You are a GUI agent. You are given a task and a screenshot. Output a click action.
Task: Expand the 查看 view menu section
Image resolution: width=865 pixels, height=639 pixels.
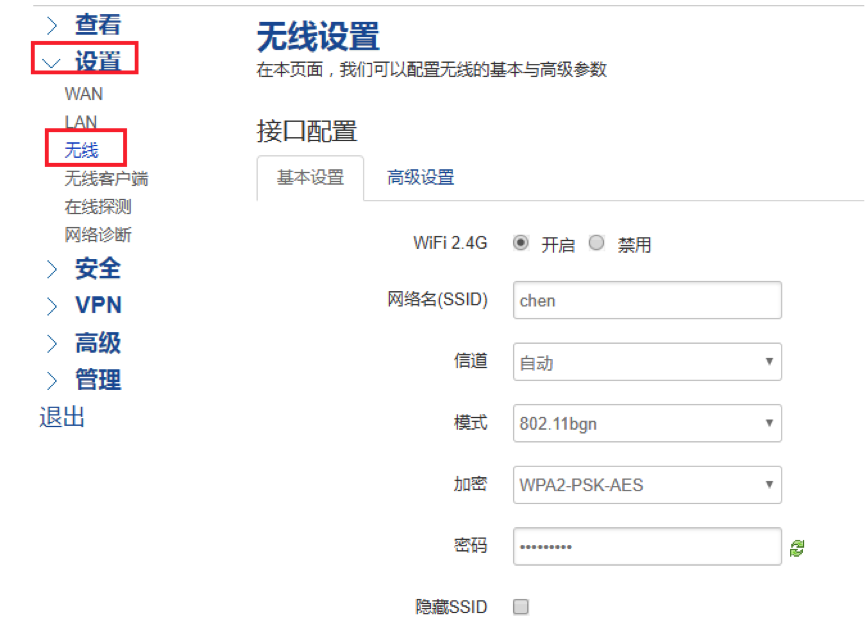[100, 23]
